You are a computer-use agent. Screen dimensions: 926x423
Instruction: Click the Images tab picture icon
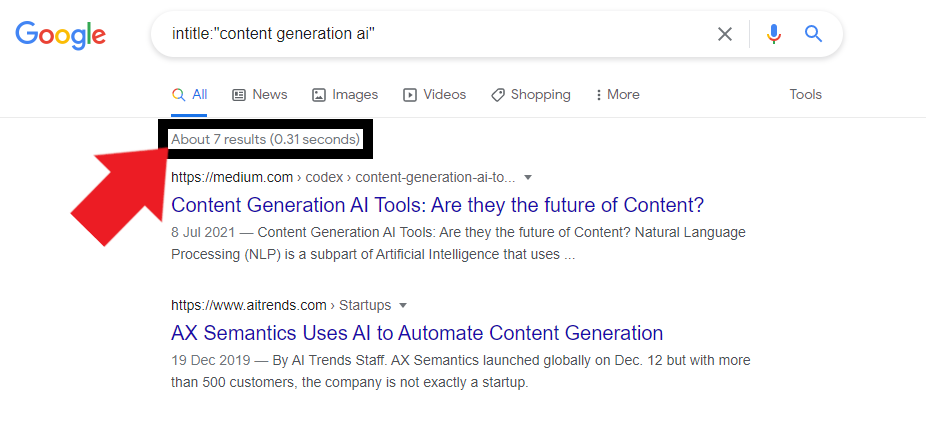click(319, 95)
